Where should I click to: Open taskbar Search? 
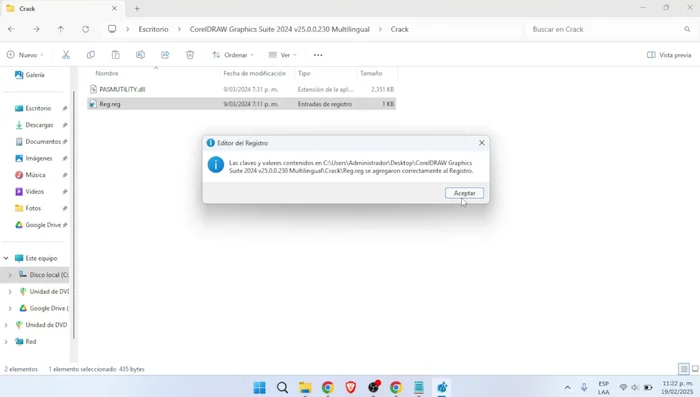(x=282, y=387)
